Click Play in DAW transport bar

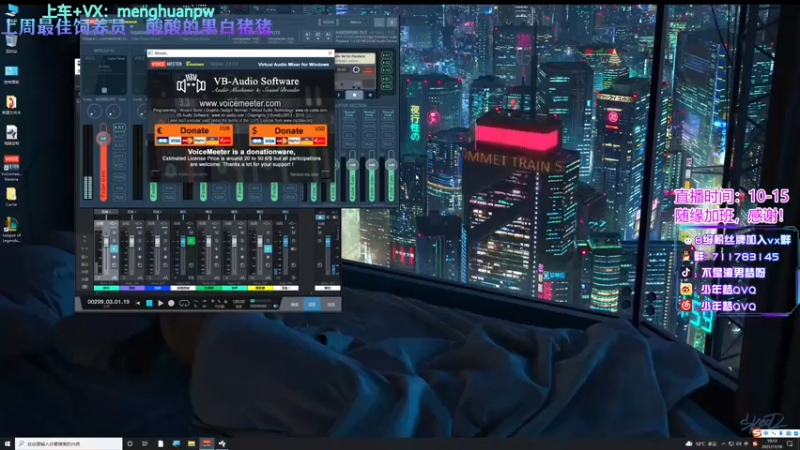tap(161, 303)
